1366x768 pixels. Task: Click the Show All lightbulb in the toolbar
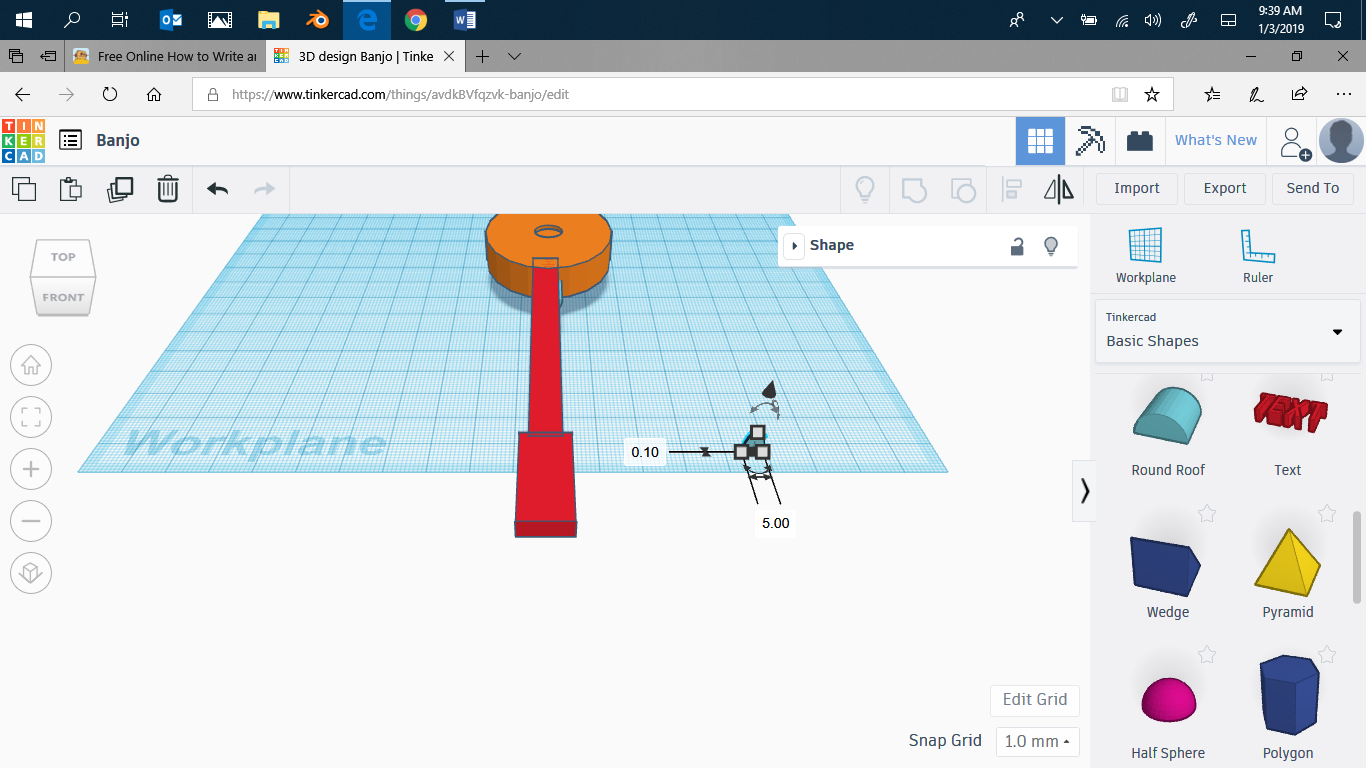coord(865,188)
